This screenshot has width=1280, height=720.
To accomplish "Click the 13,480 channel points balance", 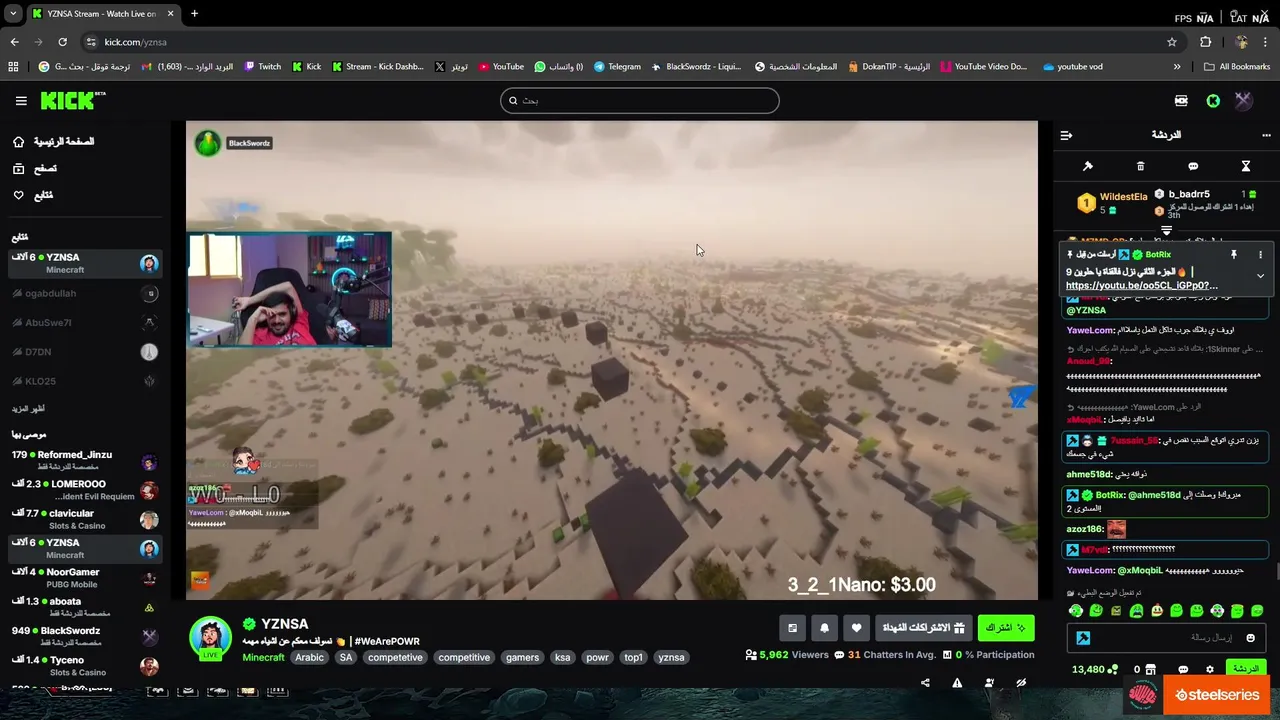I will (x=1094, y=670).
